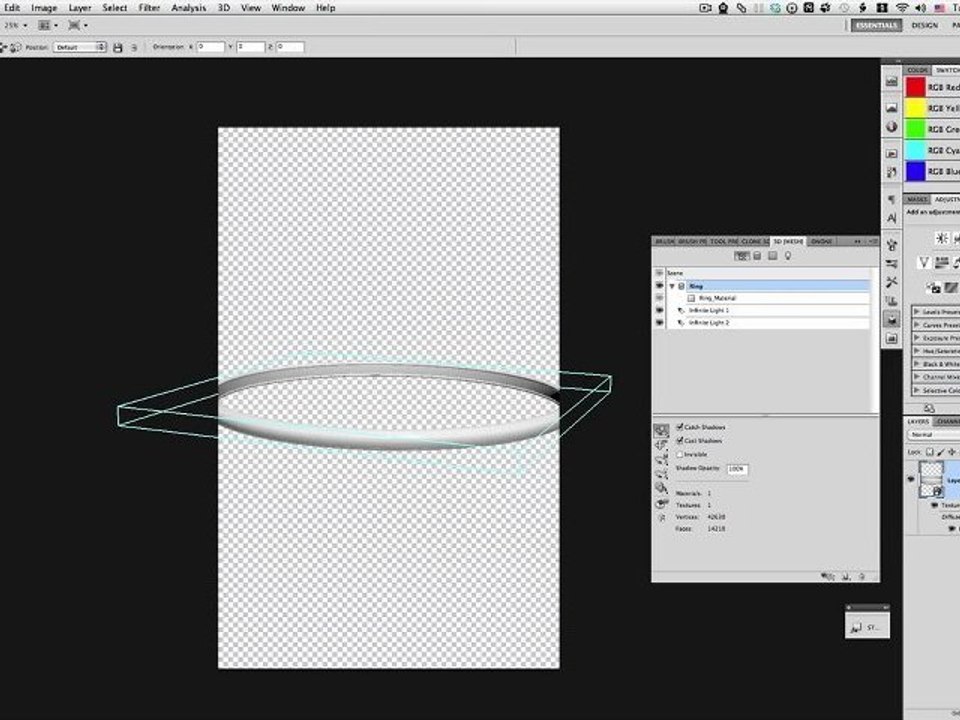The width and height of the screenshot is (960, 720).
Task: Hide Infinite Light 2 via eye icon
Action: [x=659, y=322]
